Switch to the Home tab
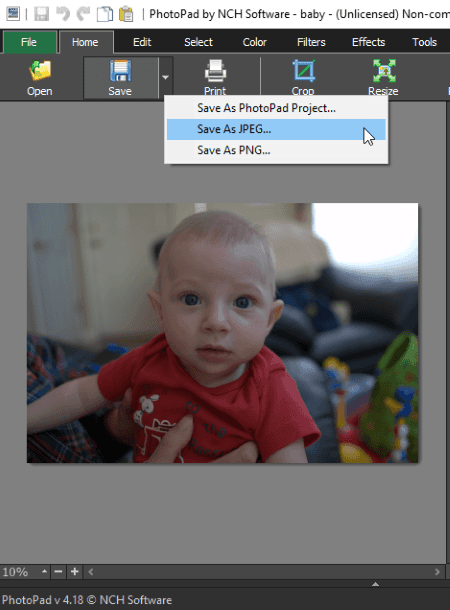 [x=86, y=42]
